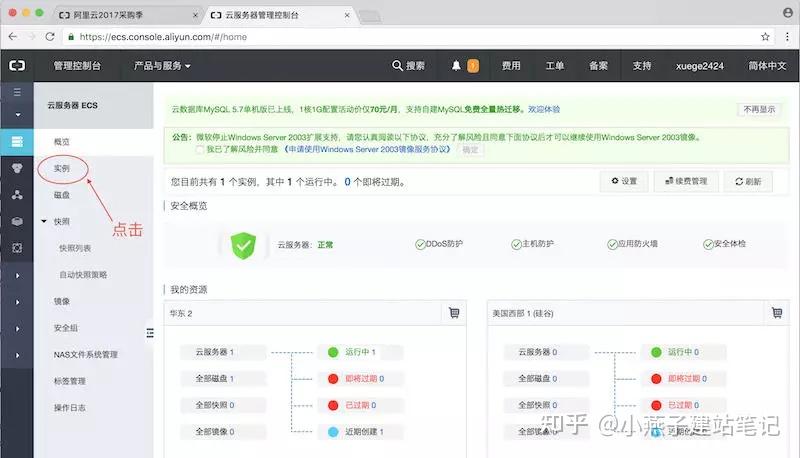Select 概览 in the ECS sidebar

pyautogui.click(x=62, y=142)
